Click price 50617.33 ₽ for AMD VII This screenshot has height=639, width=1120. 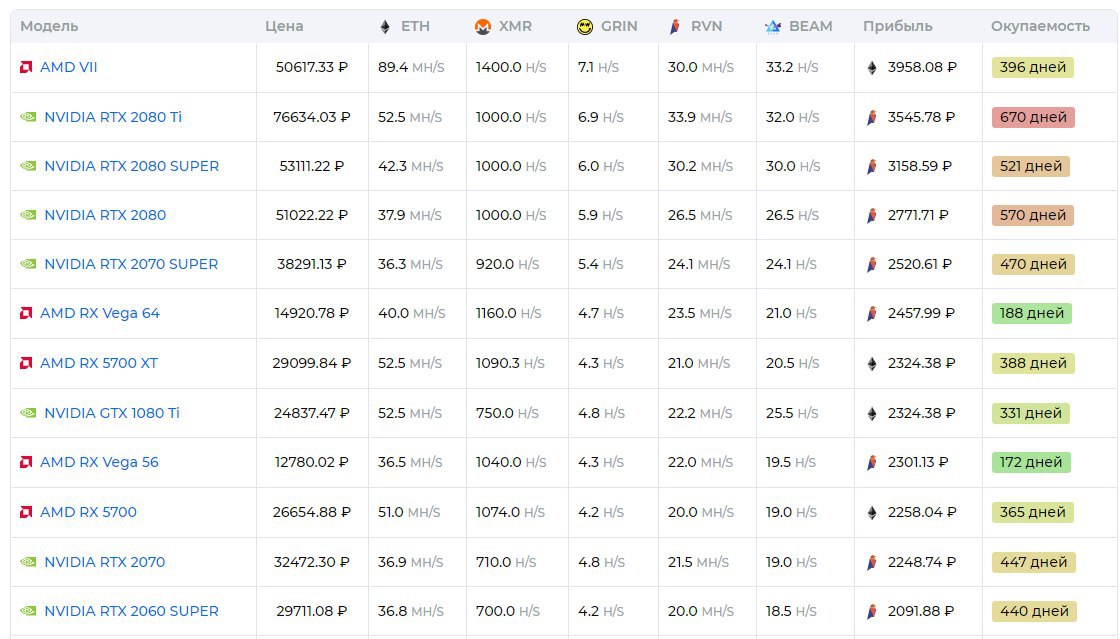311,67
